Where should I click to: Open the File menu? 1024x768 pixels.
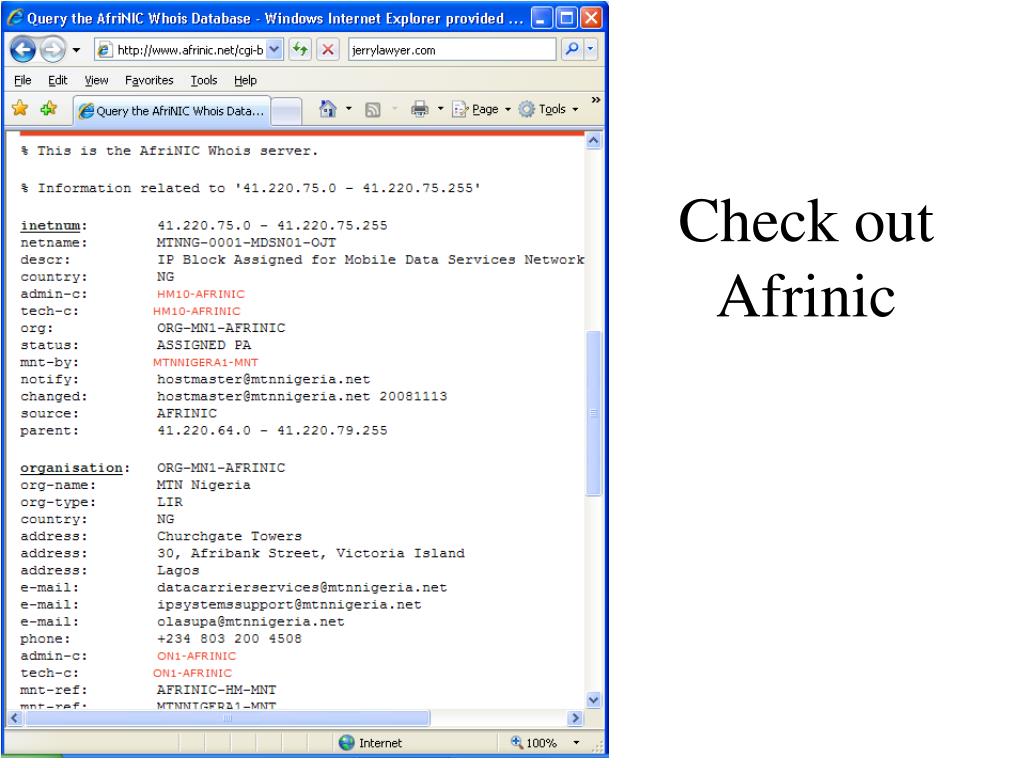click(x=23, y=80)
